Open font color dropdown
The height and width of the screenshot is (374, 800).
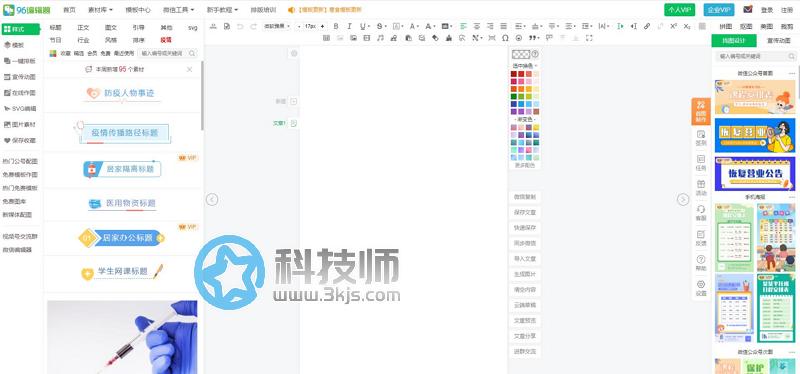coord(414,26)
